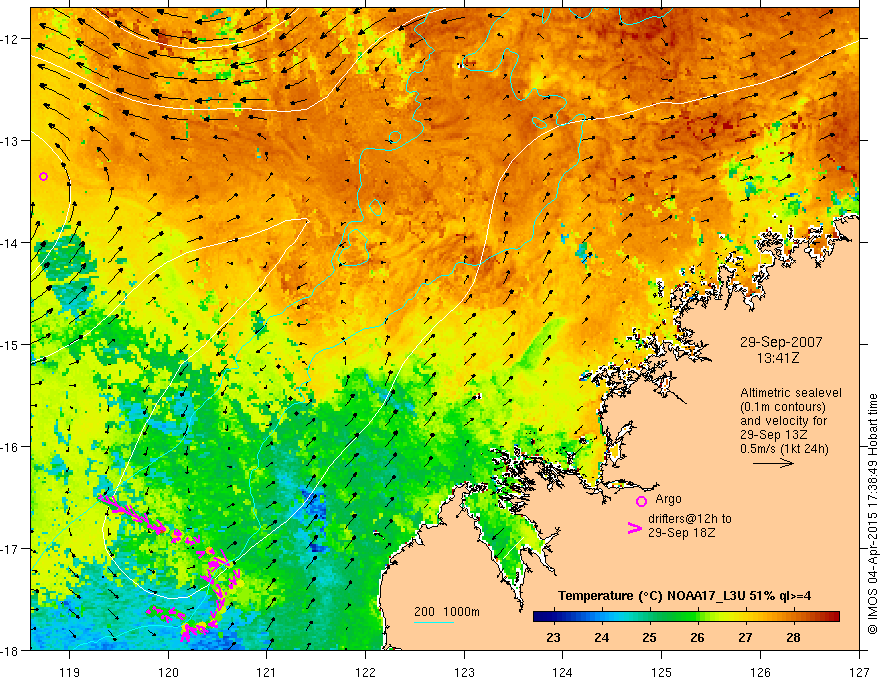Click the 123 longitude axis label
The image size is (880, 680).
tap(464, 672)
